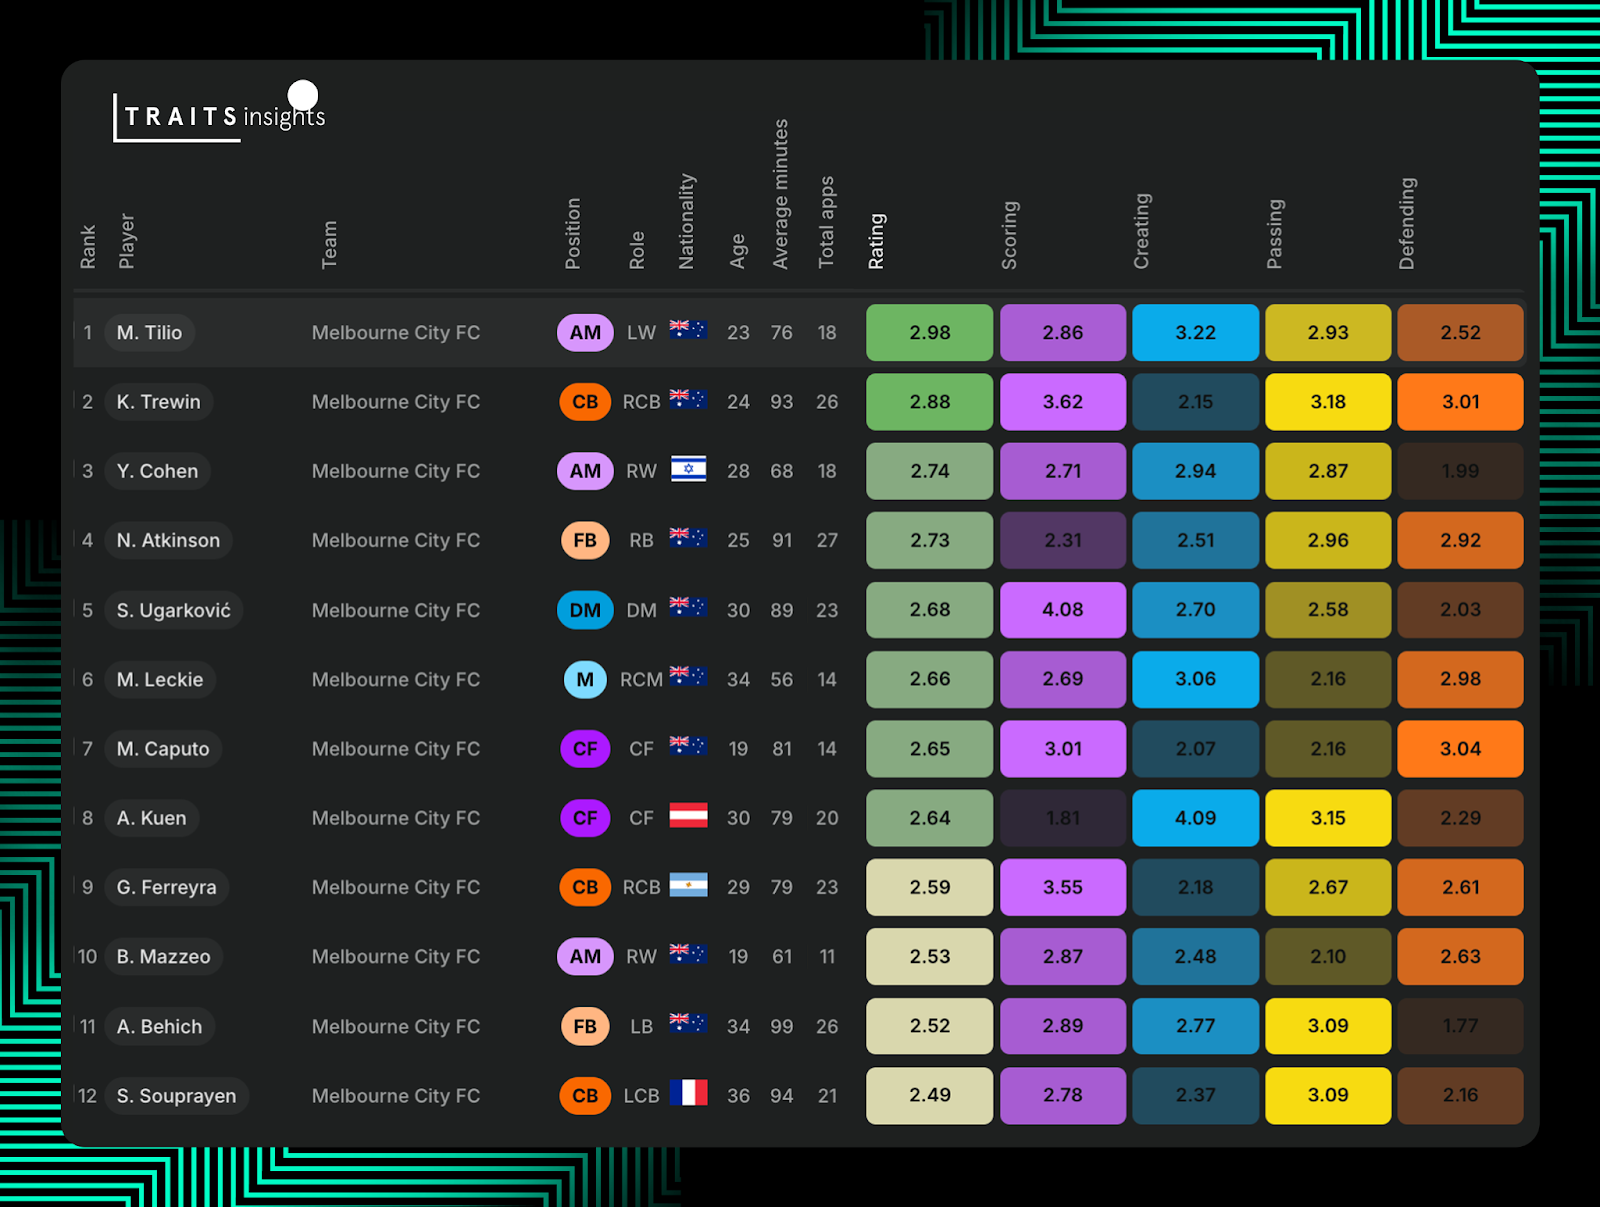This screenshot has width=1600, height=1207.
Task: Click the Austria flag in A. Kuen row
Action: [688, 816]
